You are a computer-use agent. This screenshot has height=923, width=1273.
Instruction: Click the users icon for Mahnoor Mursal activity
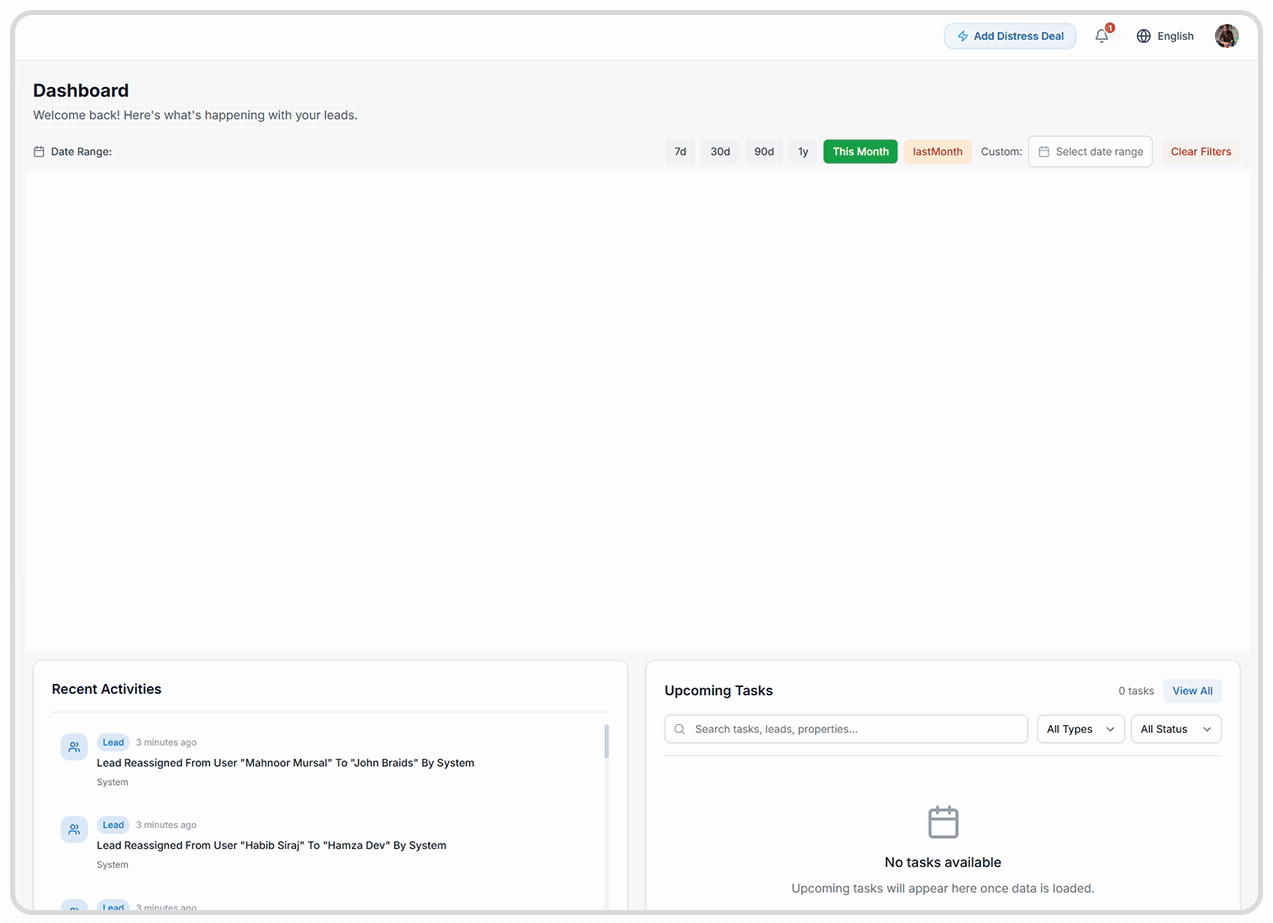[74, 747]
